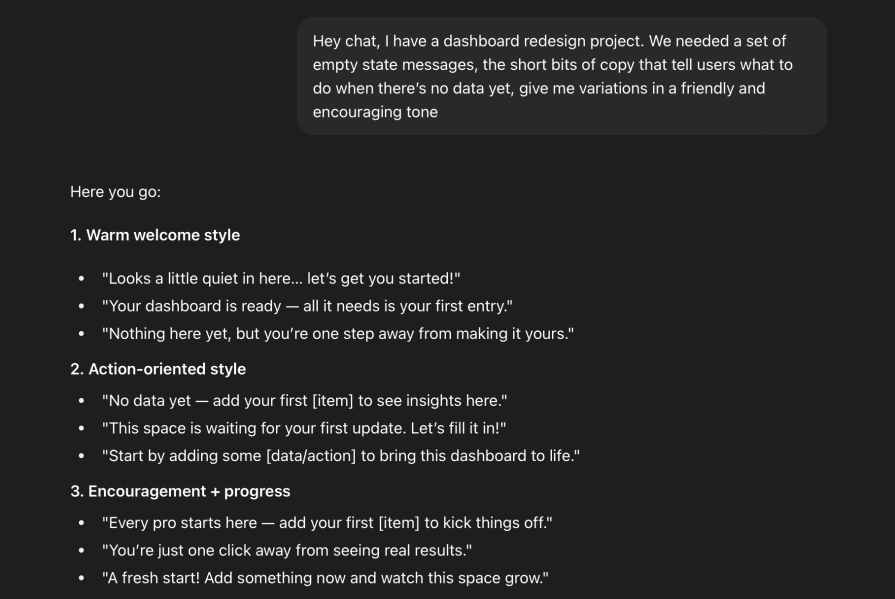895x599 pixels.
Task: Click the "This space is waiting" suggestion
Action: point(304,428)
